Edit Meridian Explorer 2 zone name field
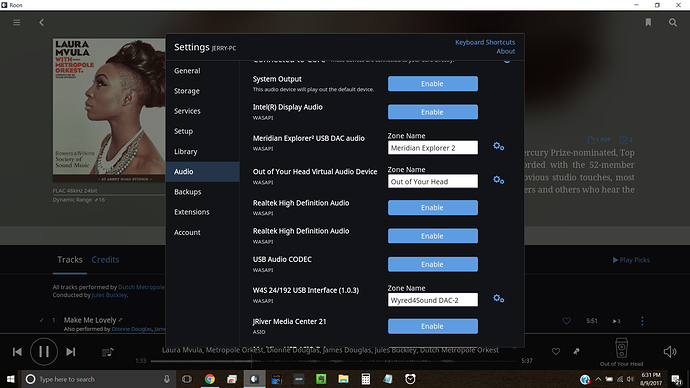 pos(433,148)
